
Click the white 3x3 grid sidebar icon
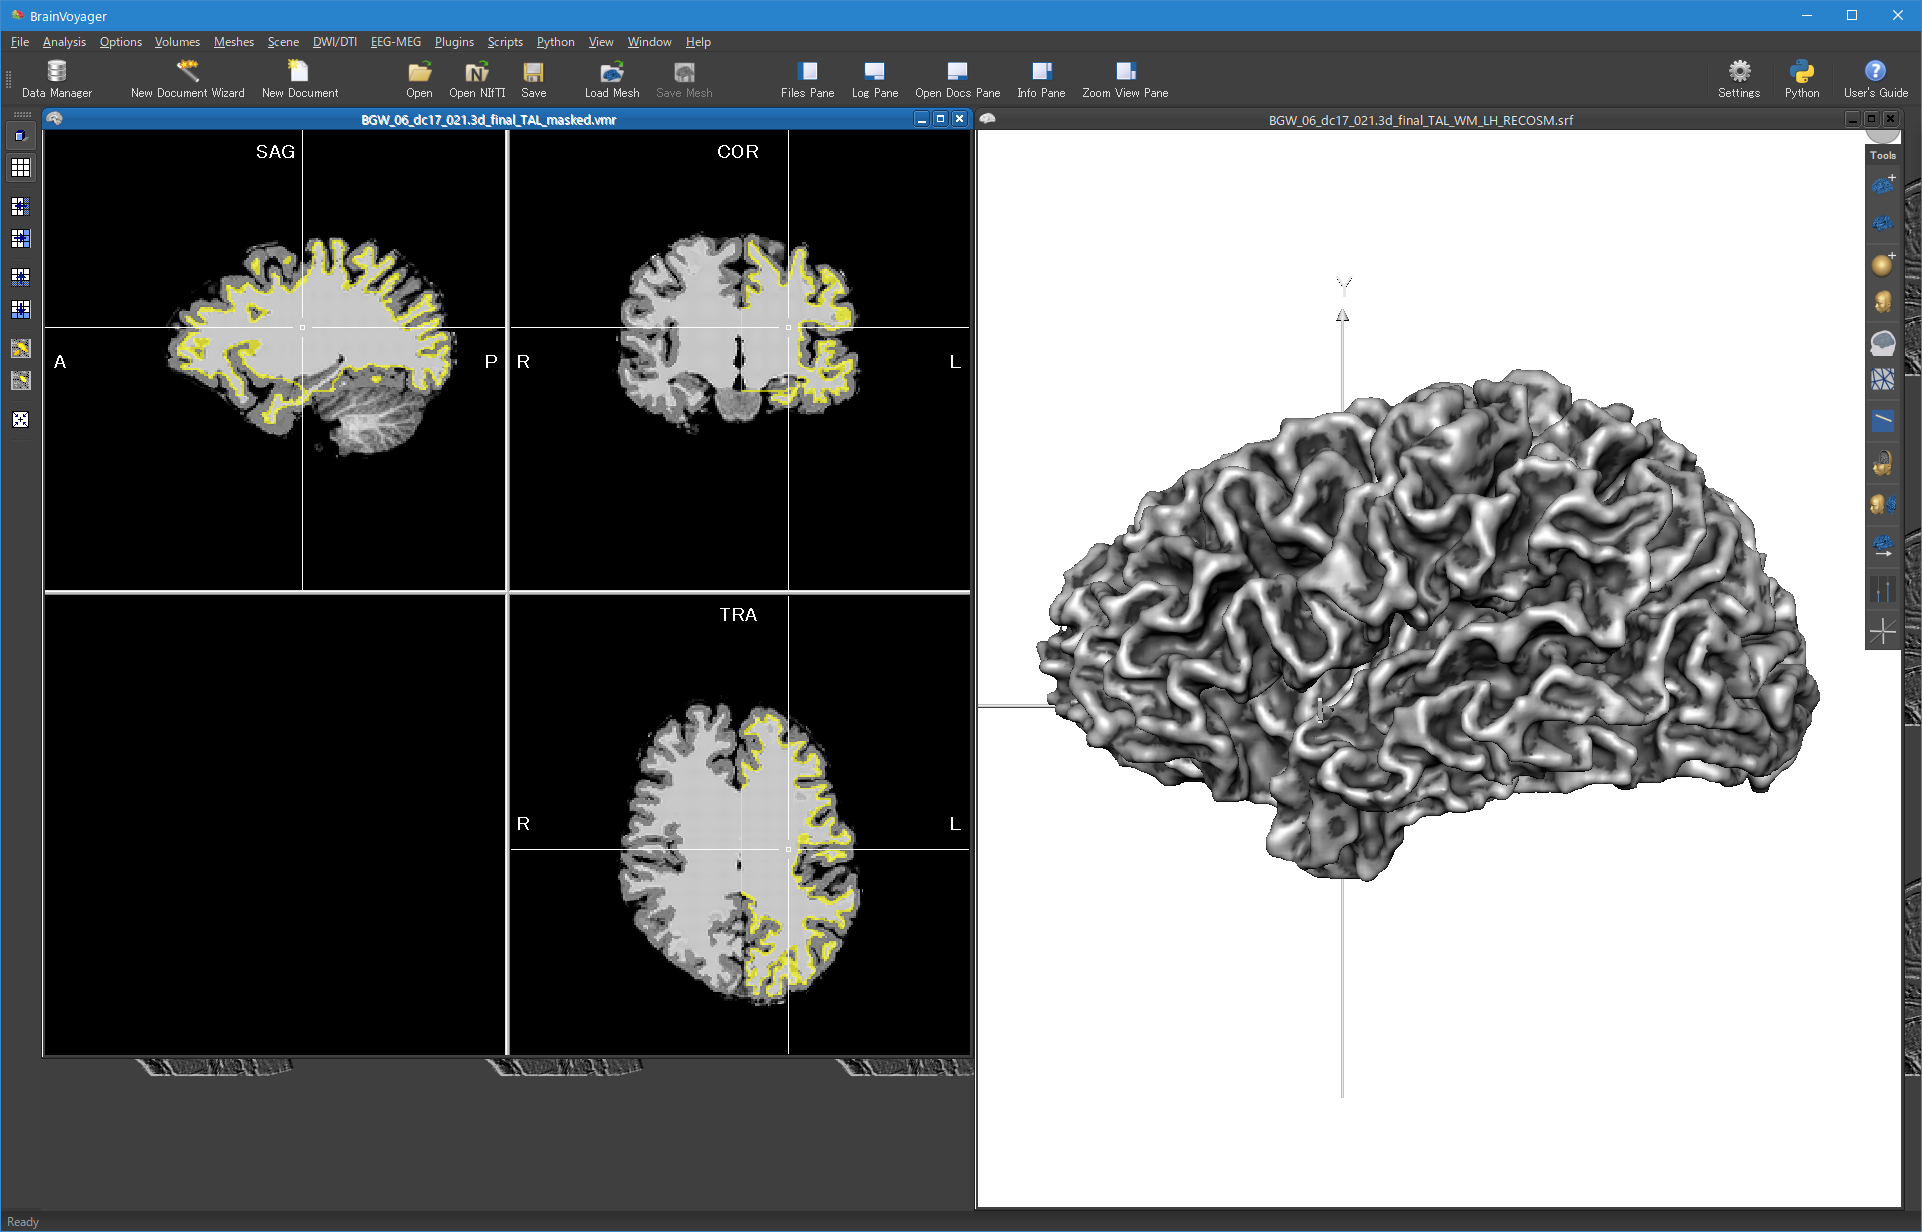20,168
